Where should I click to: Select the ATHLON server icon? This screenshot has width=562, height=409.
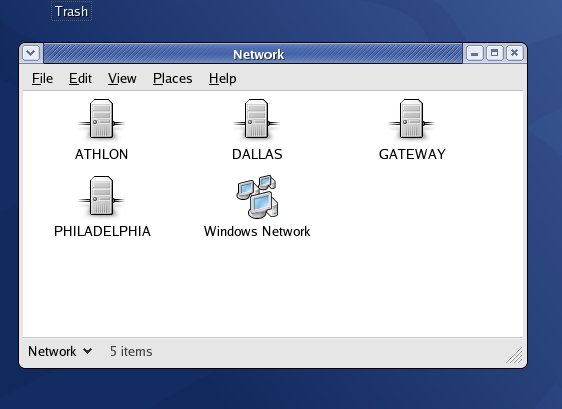click(101, 119)
